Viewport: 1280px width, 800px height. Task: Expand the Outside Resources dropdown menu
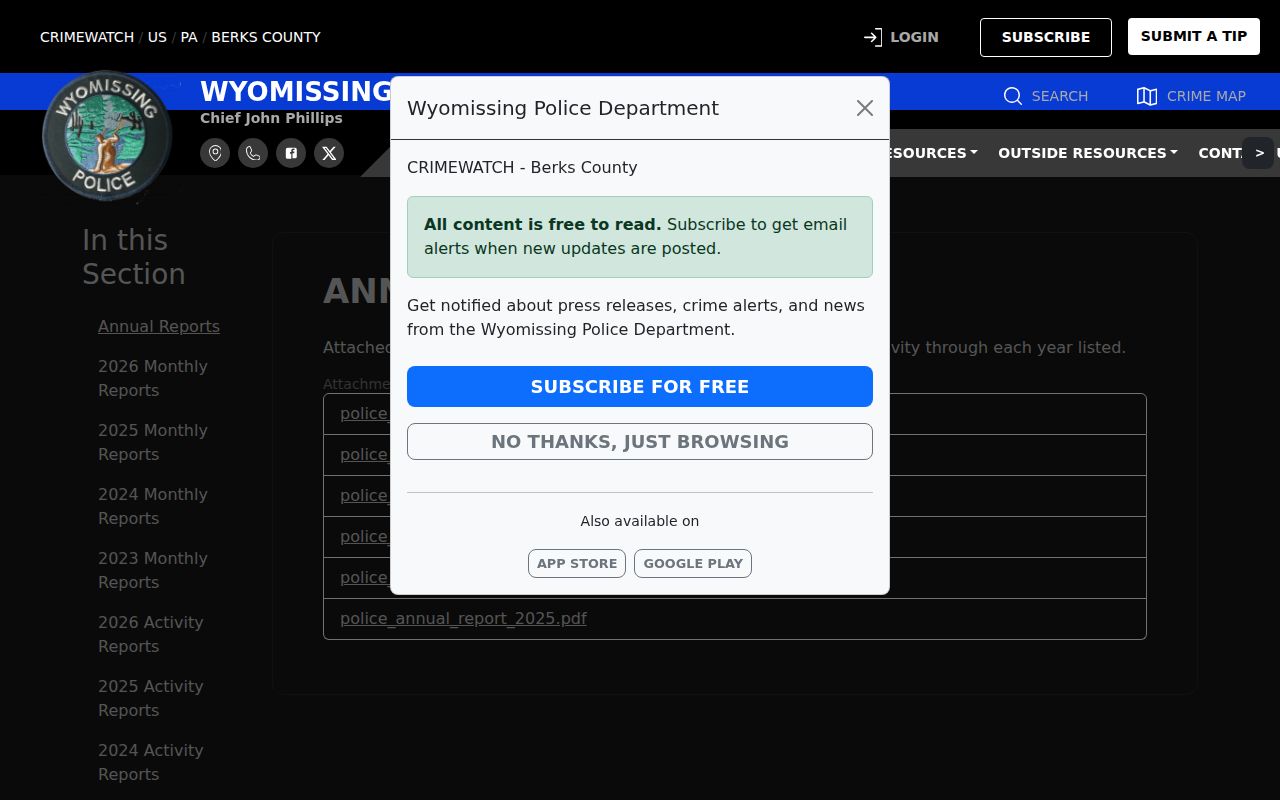tap(1088, 153)
